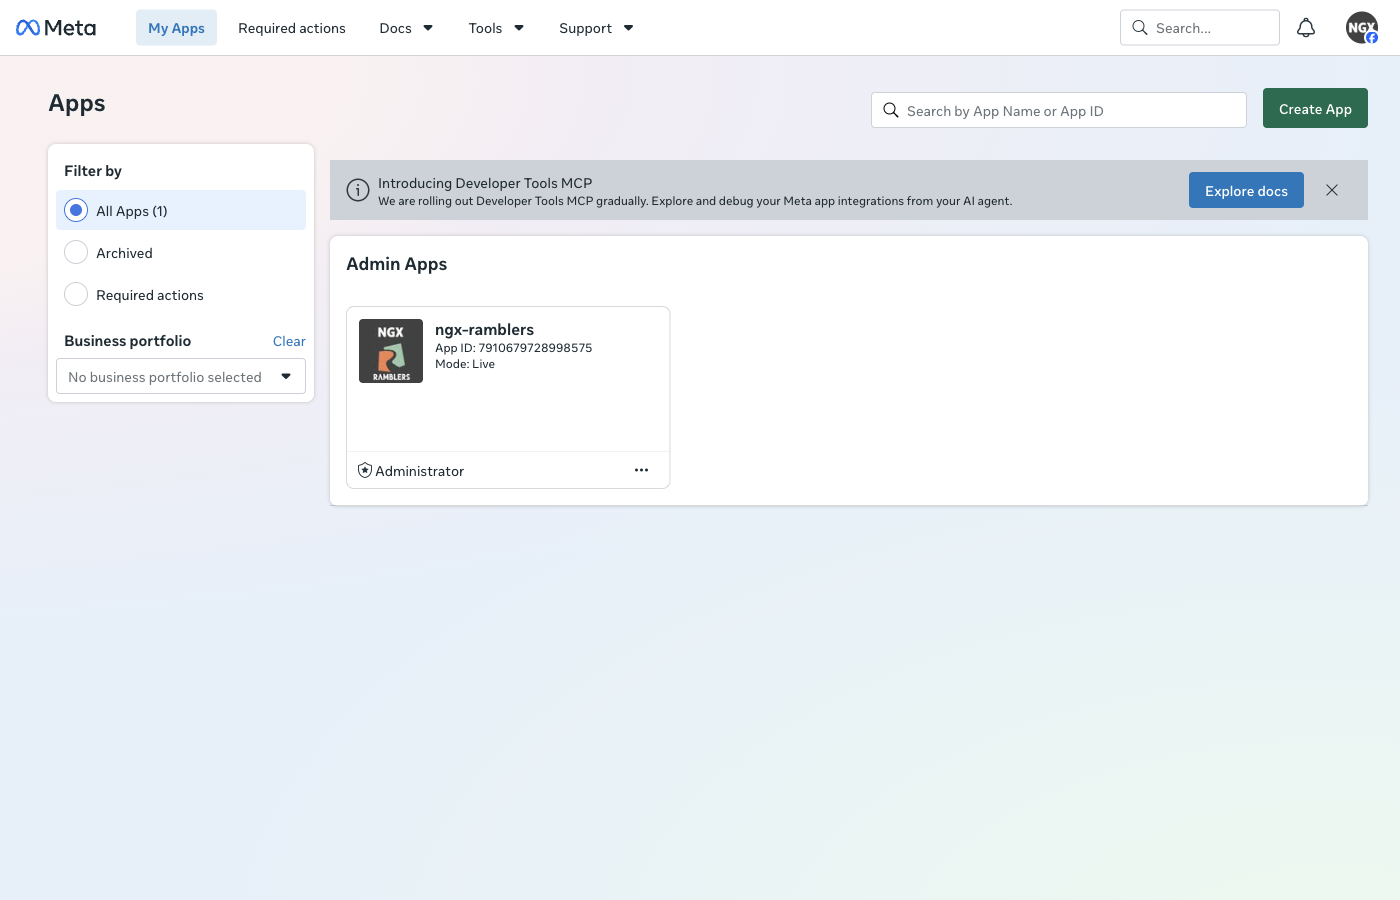Viewport: 1400px width, 900px height.
Task: Go to the My Apps tab
Action: coord(176,28)
